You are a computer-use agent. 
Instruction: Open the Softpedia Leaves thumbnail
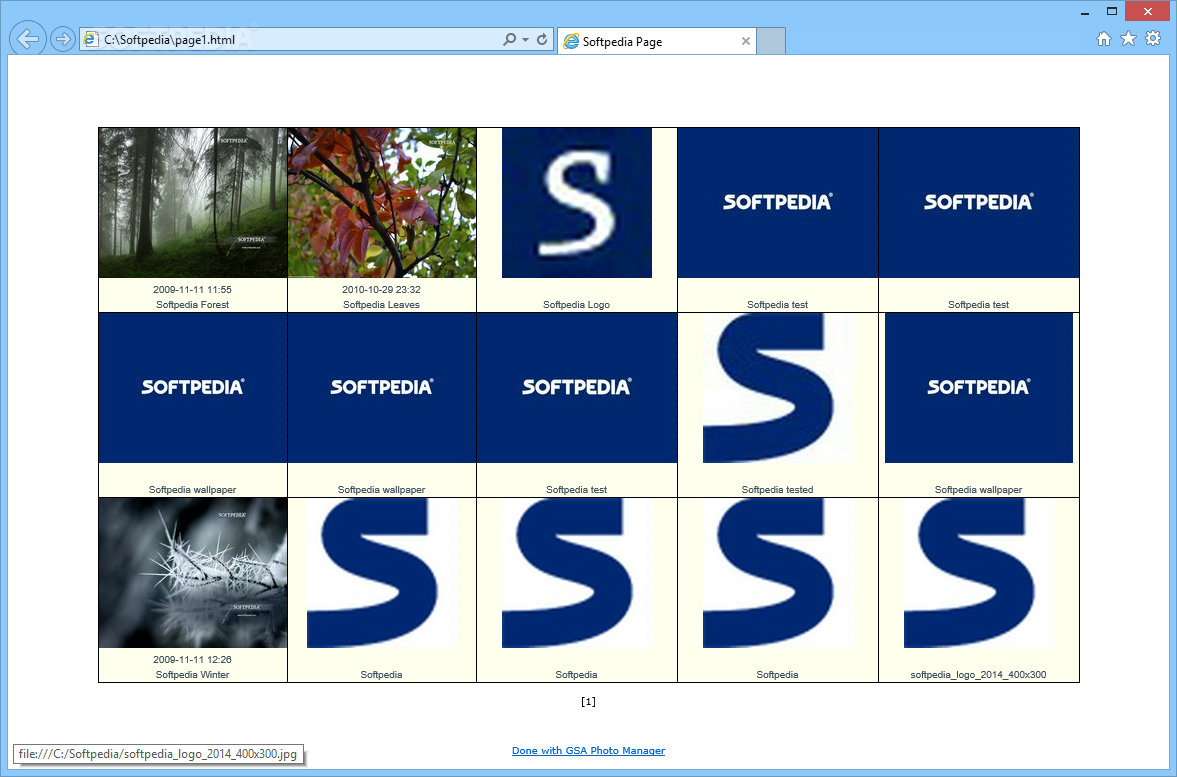(x=382, y=203)
